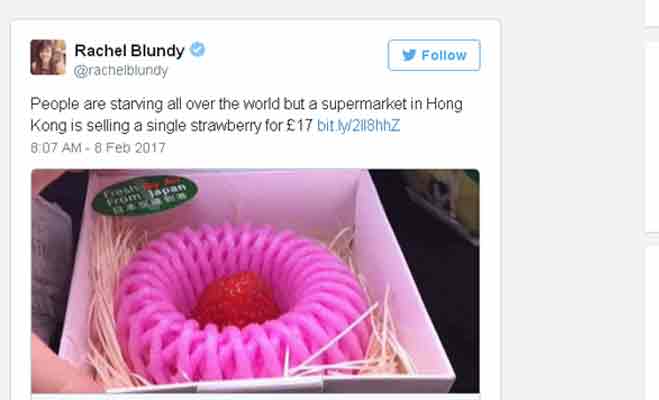Click the 8:07 AM time text
This screenshot has height=400, width=659.
coord(56,148)
